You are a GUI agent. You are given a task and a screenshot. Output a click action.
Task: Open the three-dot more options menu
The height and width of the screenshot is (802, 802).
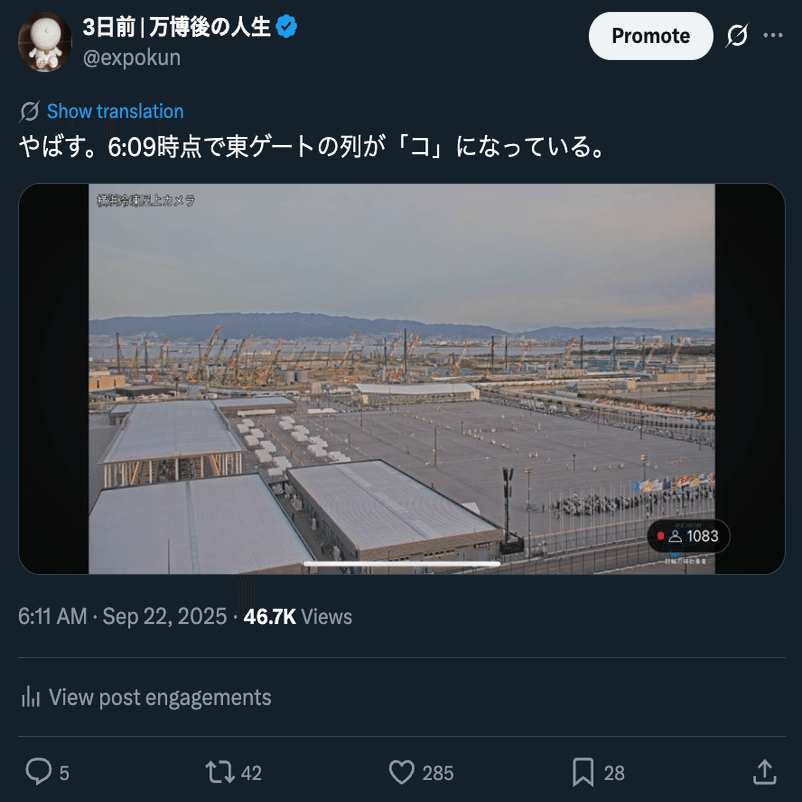(773, 35)
